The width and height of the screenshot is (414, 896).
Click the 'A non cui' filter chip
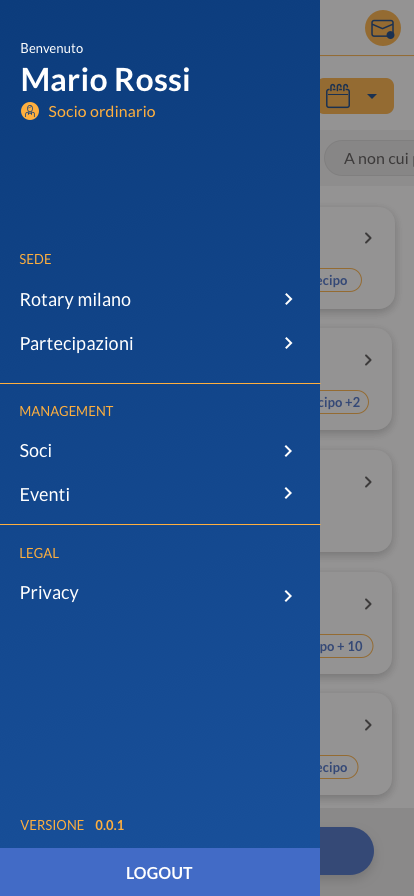369,158
